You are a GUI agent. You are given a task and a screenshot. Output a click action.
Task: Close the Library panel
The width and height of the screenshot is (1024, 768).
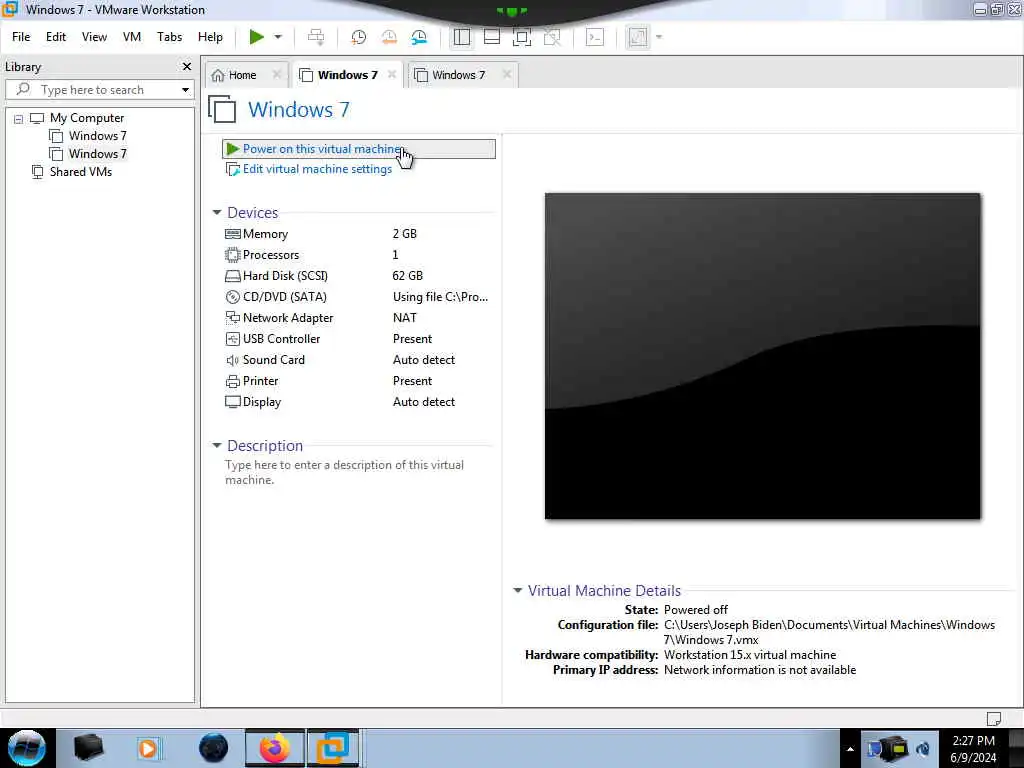pos(187,67)
